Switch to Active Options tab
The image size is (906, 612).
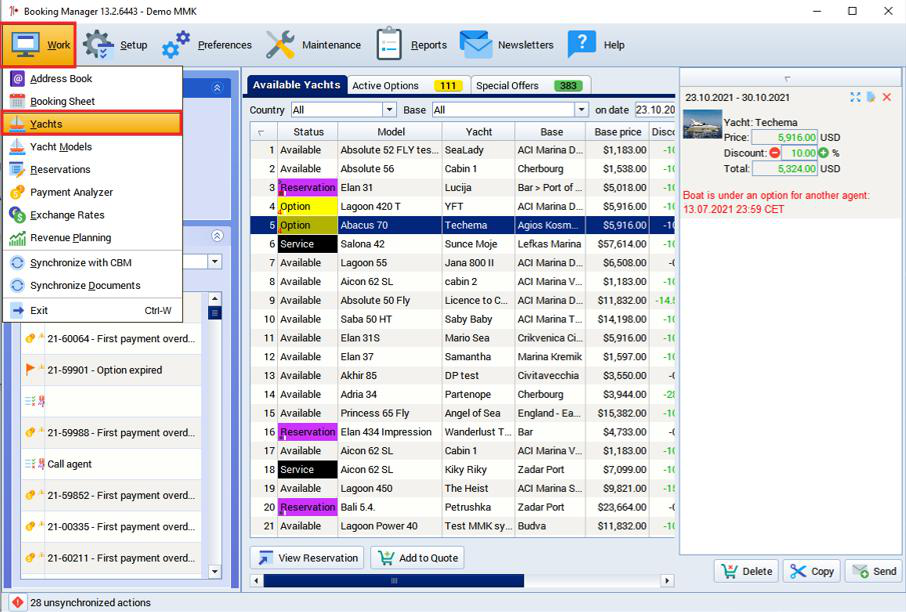pyautogui.click(x=408, y=86)
